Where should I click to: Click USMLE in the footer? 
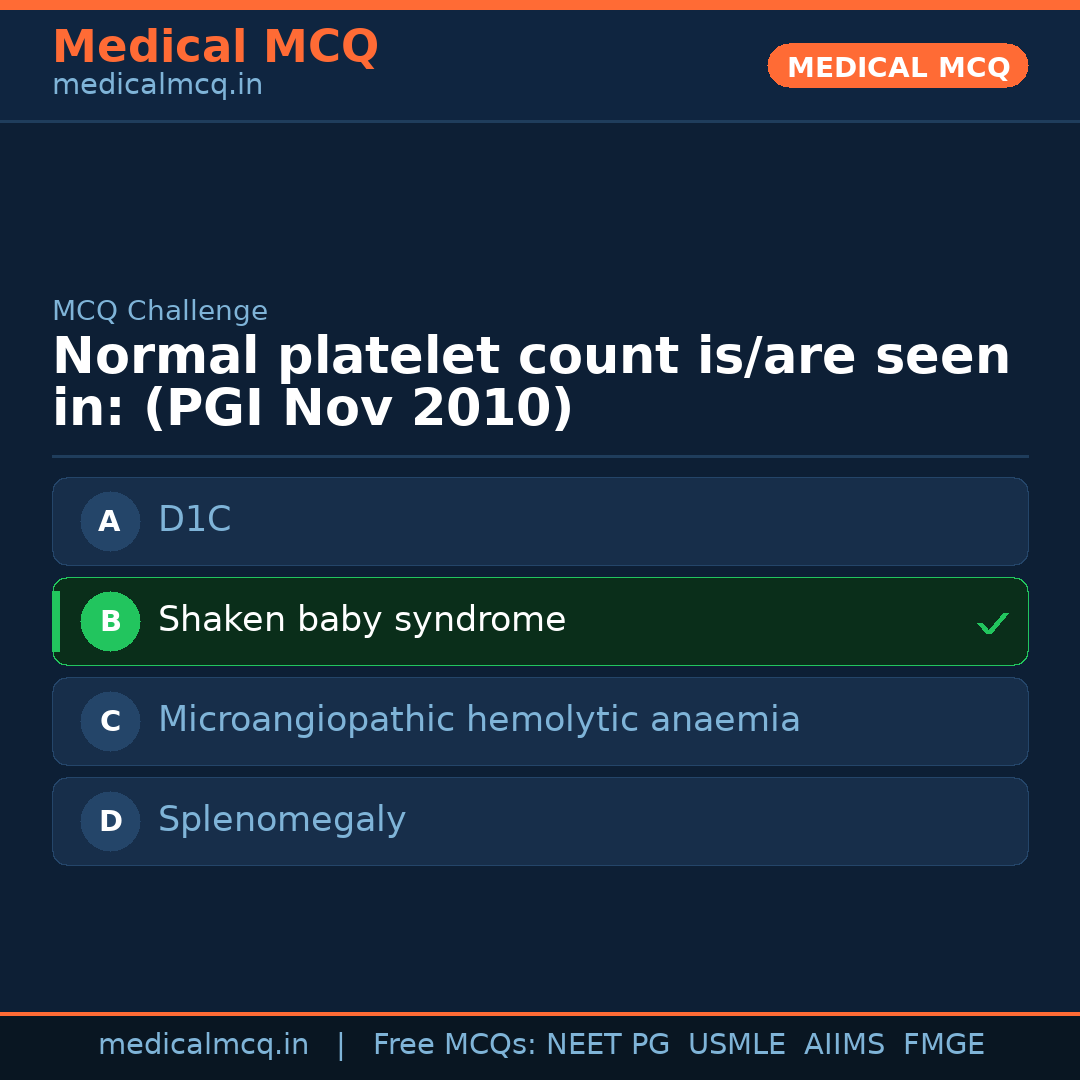point(736,1045)
